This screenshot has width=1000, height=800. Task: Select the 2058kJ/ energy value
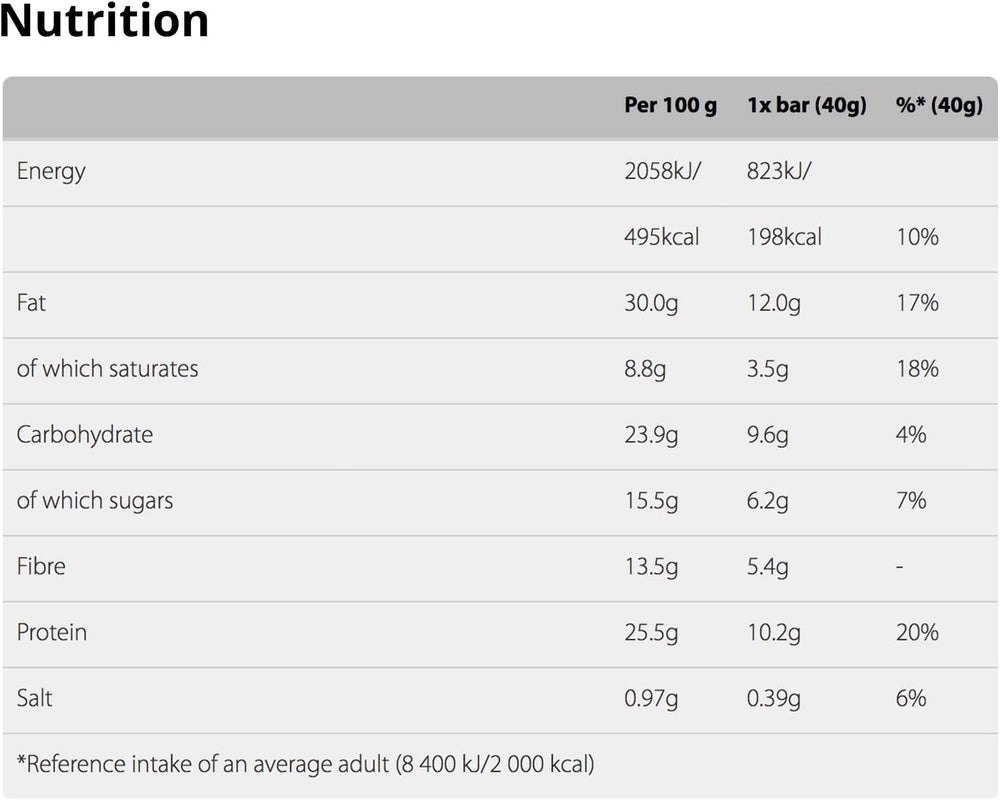point(663,171)
